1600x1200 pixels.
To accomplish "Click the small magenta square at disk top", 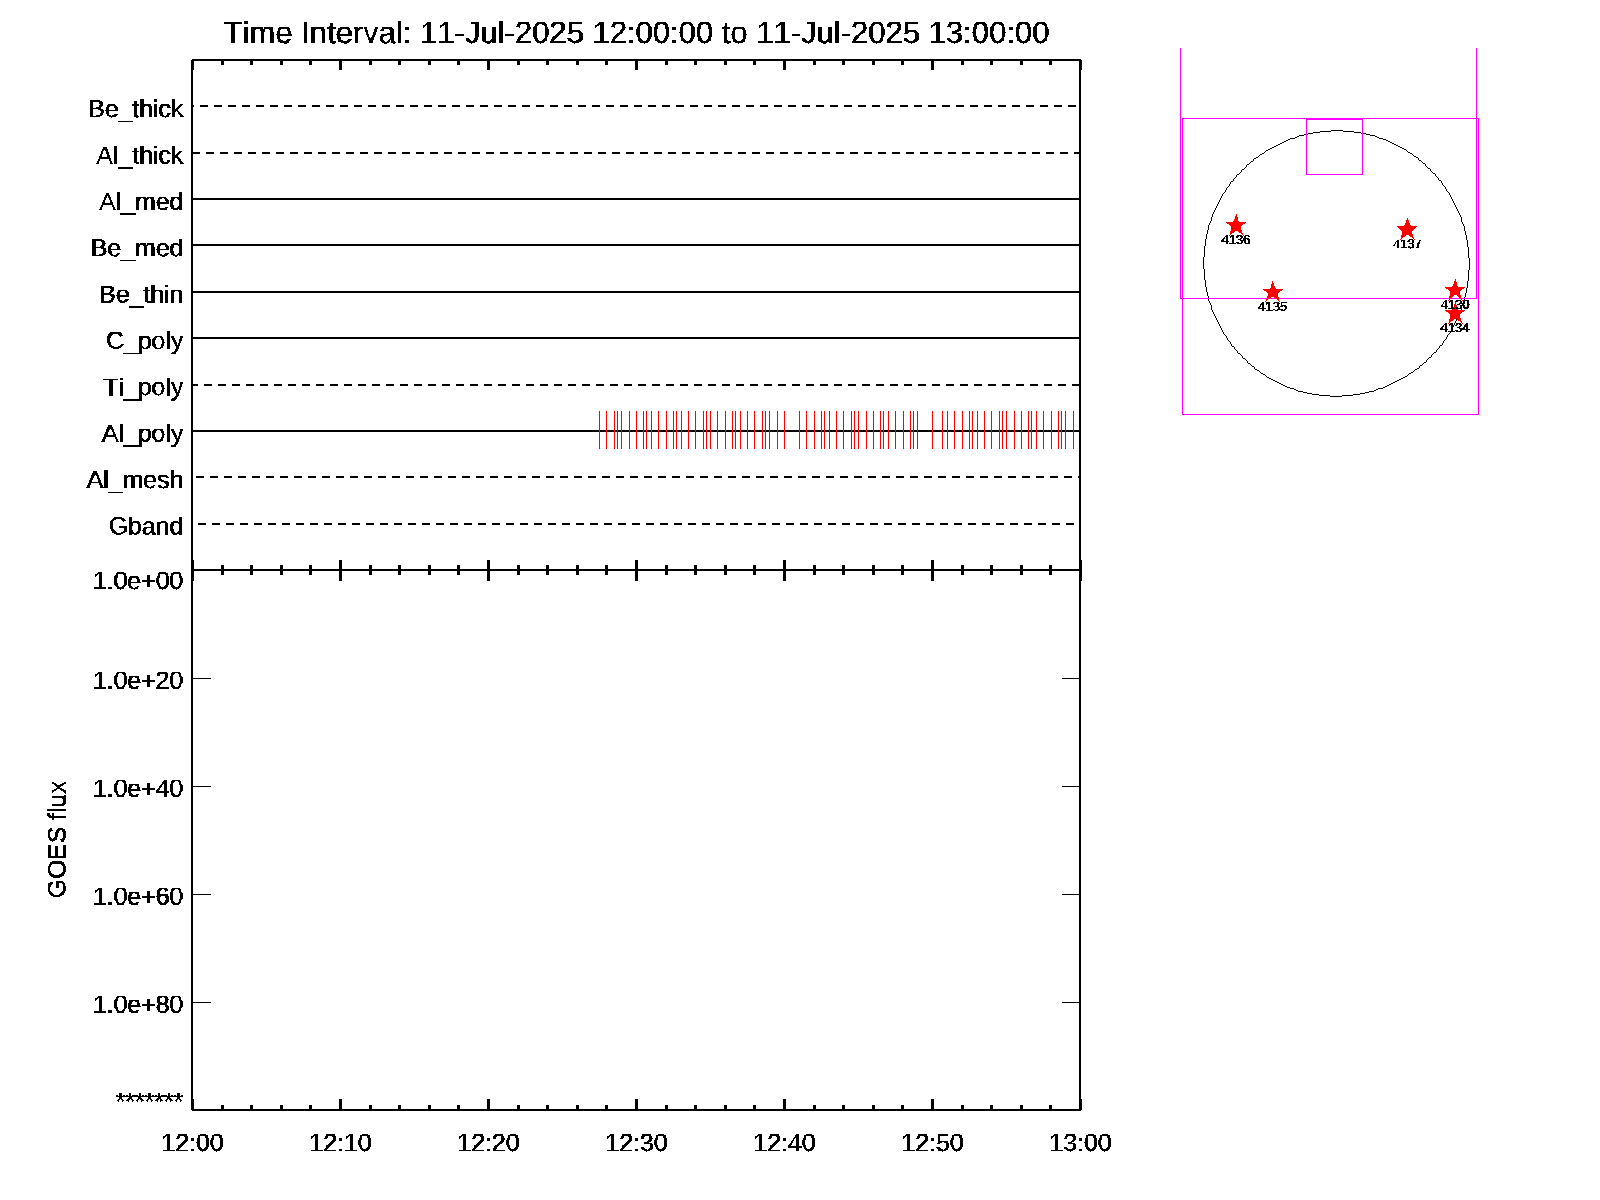I will click(1334, 147).
